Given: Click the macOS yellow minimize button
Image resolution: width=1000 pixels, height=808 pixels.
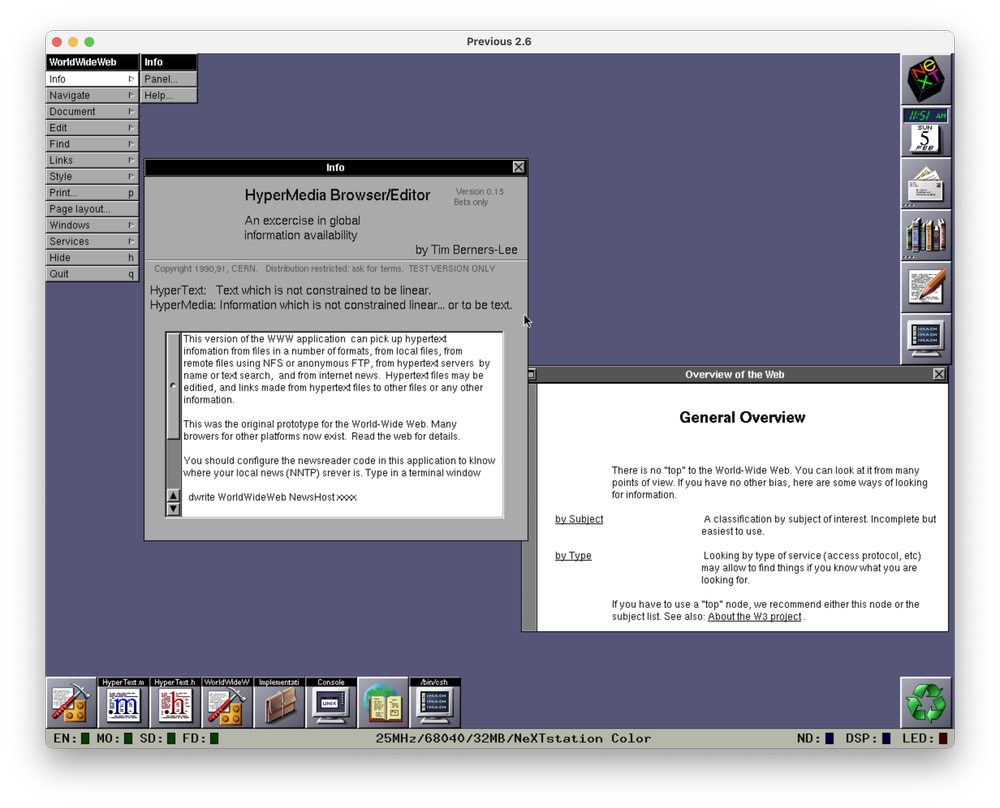Looking at the screenshot, I should click(x=73, y=41).
